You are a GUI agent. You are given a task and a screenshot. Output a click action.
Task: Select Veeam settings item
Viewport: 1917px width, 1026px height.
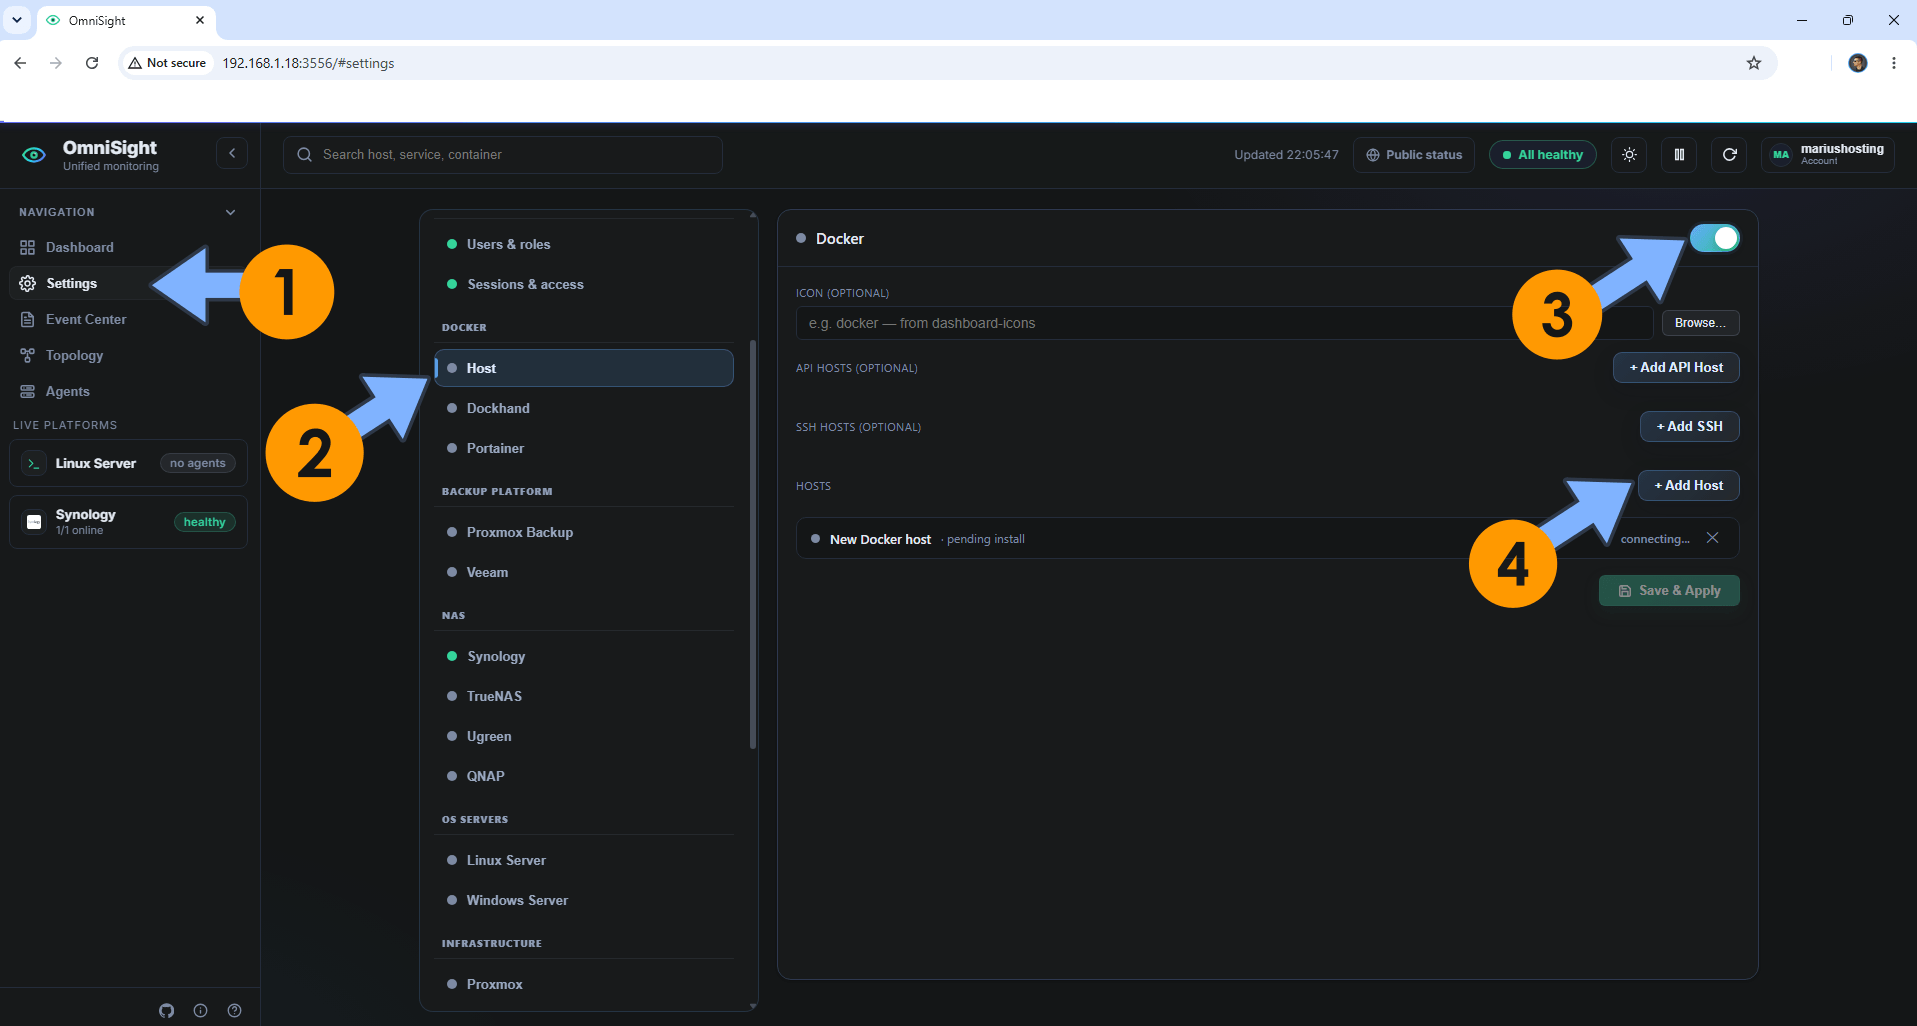point(584,572)
